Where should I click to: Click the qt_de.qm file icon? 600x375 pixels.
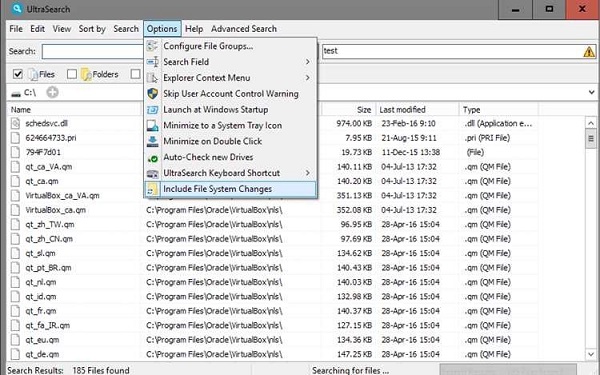tap(15, 354)
